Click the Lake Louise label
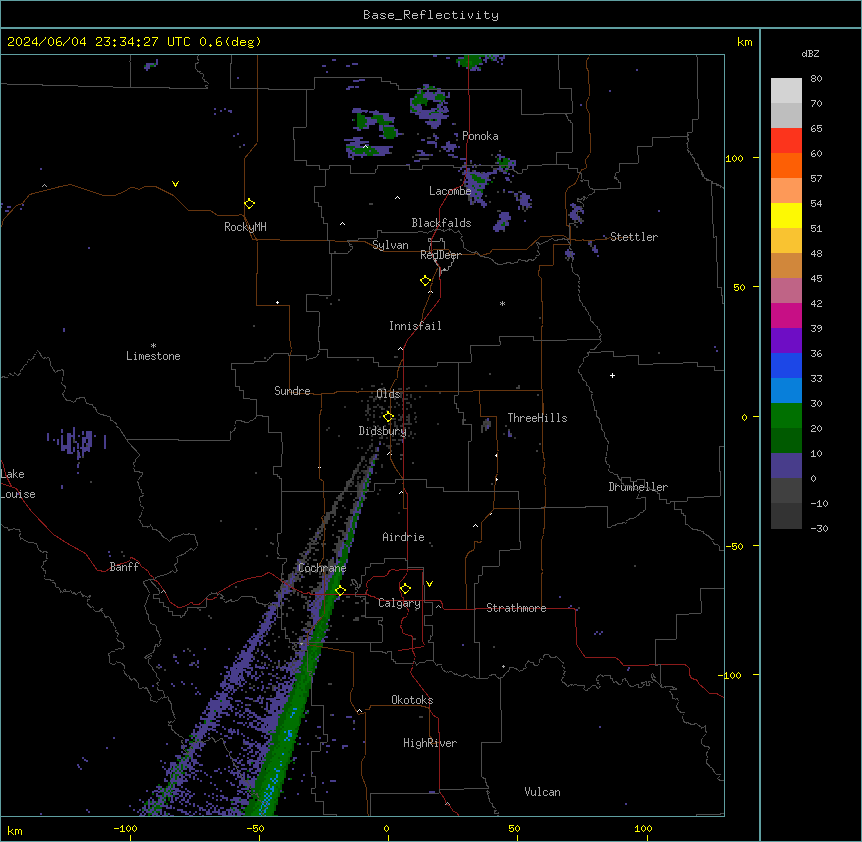Viewport: 862px width, 842px height. click(x=18, y=484)
